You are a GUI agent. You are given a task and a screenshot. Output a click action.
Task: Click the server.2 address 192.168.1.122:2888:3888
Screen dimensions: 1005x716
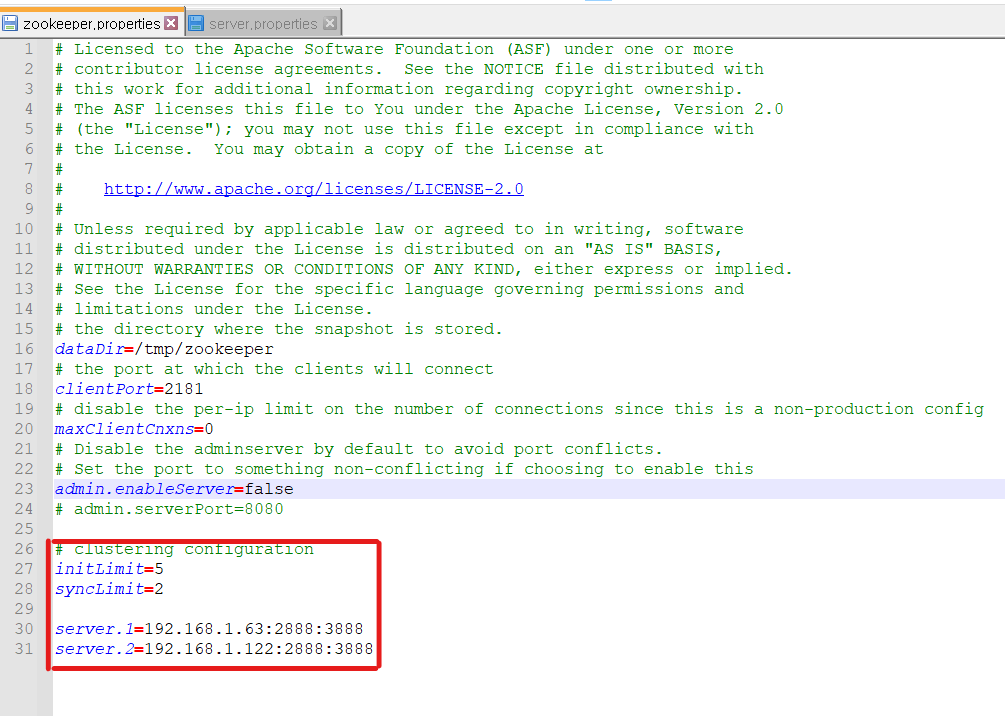pos(259,649)
